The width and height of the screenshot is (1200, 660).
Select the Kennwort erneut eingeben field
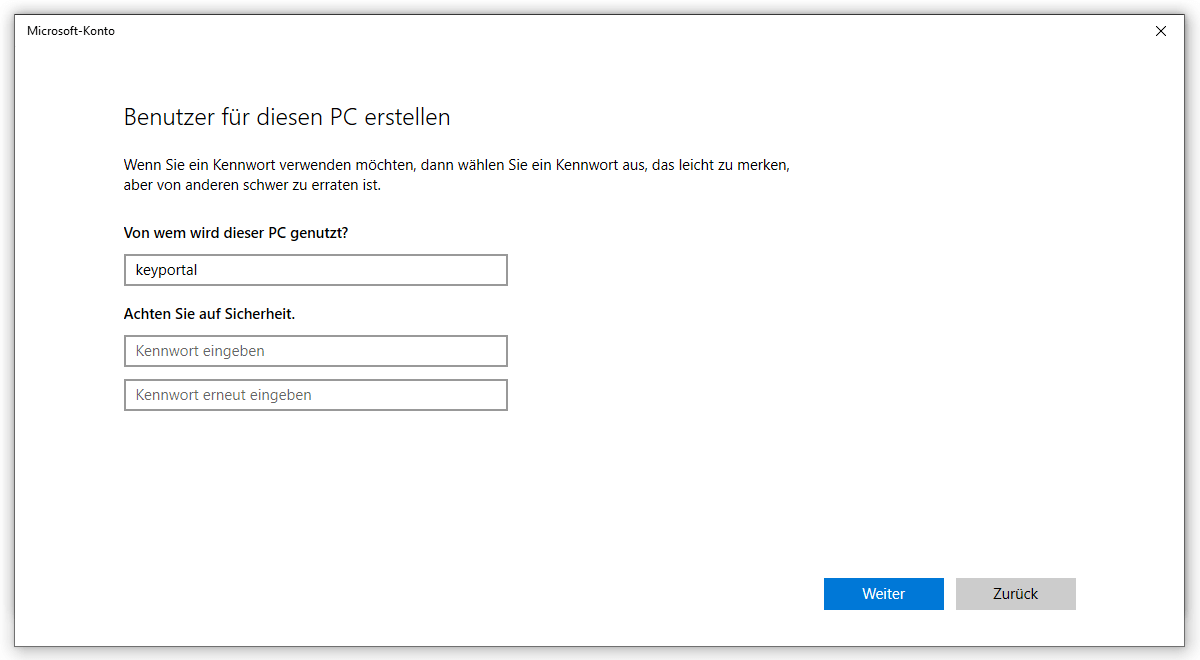(x=316, y=395)
